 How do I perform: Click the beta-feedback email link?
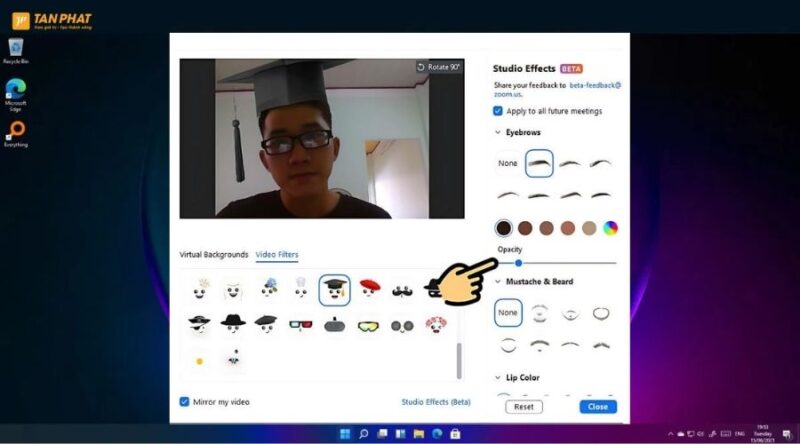point(595,85)
